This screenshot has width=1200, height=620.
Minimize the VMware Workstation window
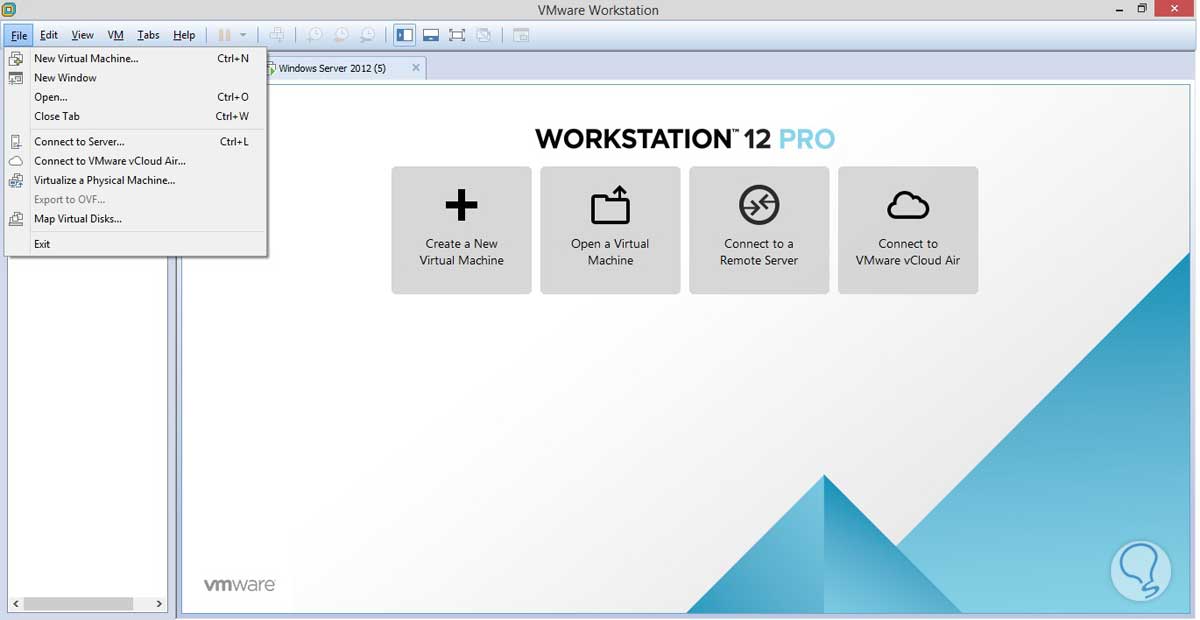[x=1118, y=9]
